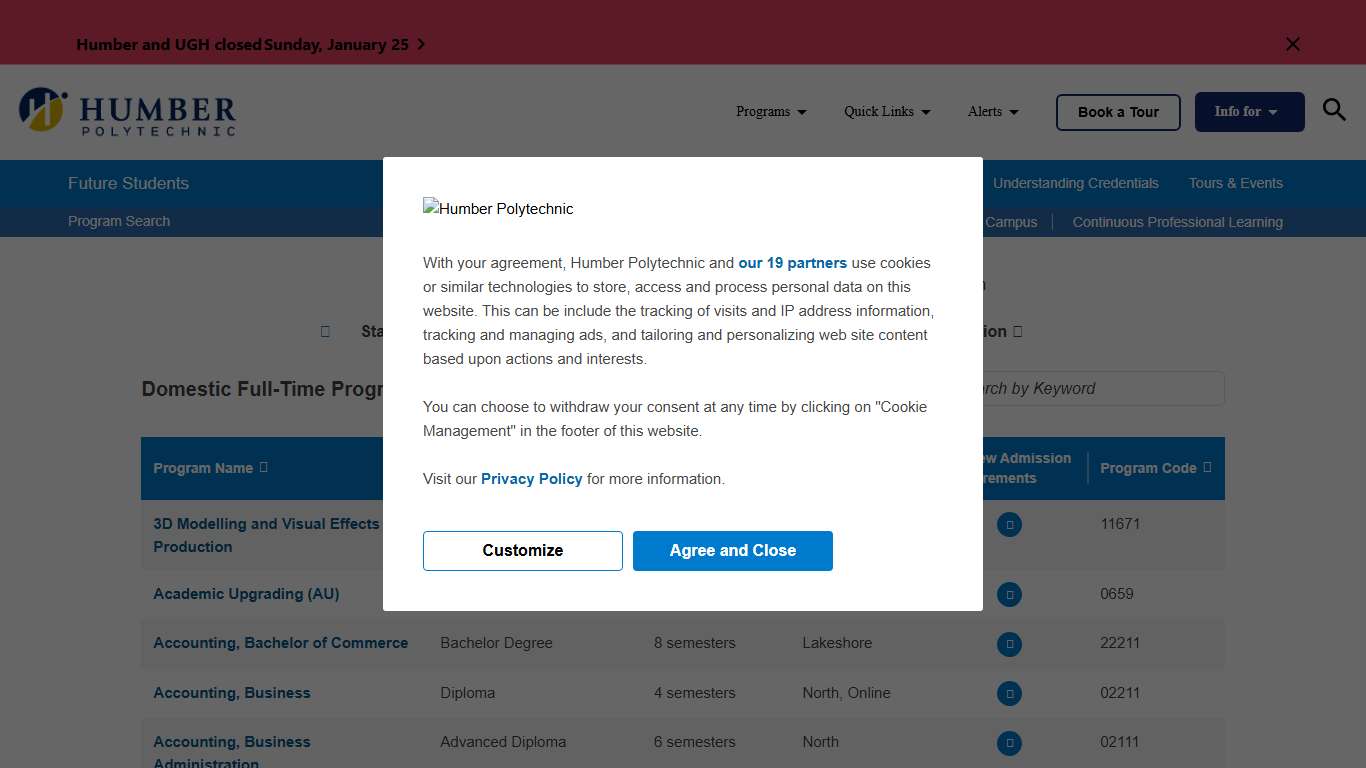This screenshot has width=1366, height=768.
Task: Open admission requirements icon for program 02211
Action: pyautogui.click(x=1009, y=693)
